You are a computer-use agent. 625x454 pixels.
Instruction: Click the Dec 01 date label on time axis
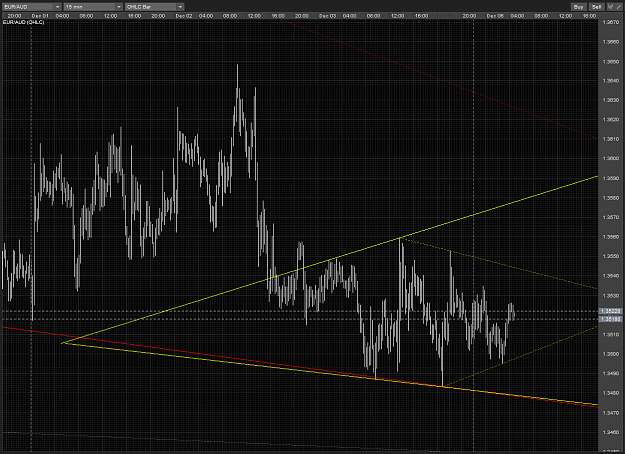click(40, 16)
